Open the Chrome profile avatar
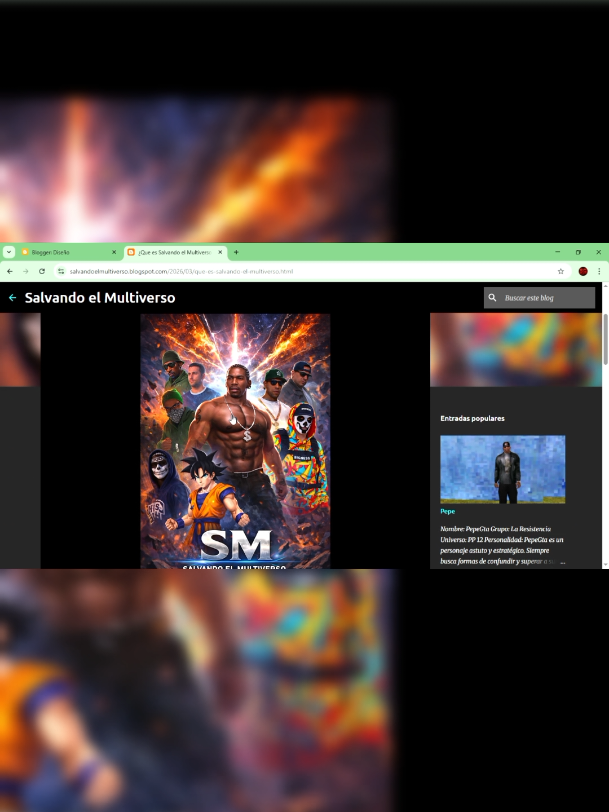The image size is (609, 812). coord(583,271)
